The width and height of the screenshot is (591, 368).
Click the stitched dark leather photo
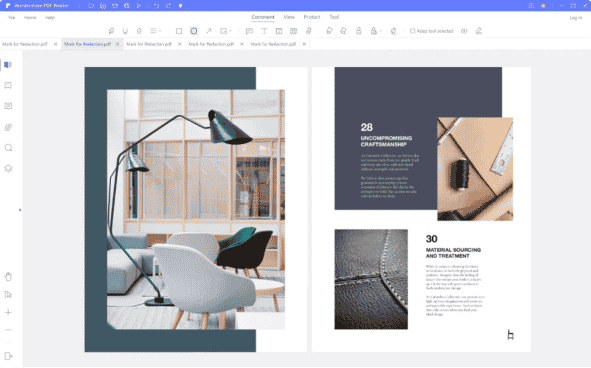[371, 279]
